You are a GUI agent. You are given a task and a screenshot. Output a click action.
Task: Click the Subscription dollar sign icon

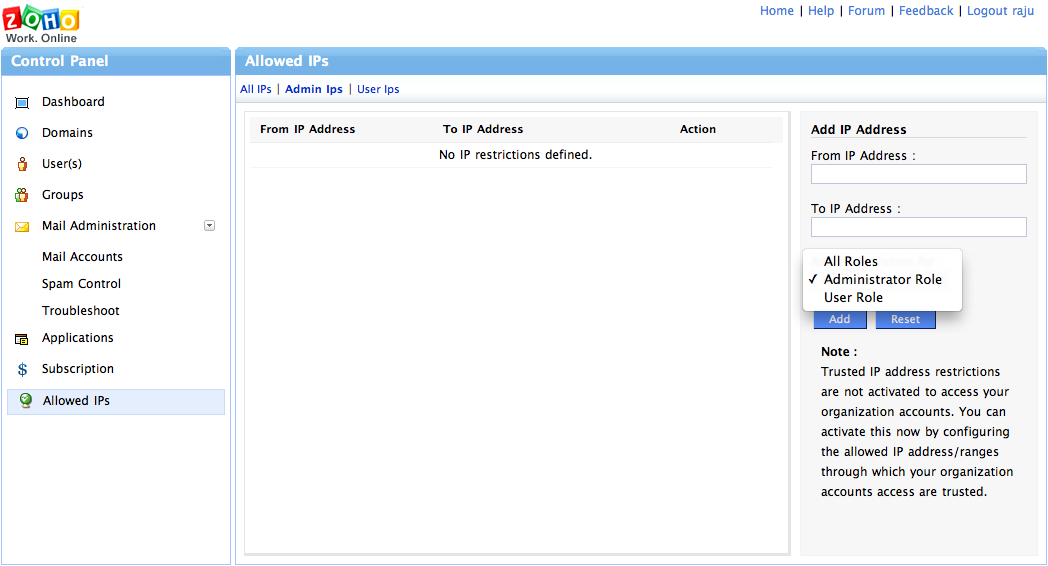tap(22, 370)
